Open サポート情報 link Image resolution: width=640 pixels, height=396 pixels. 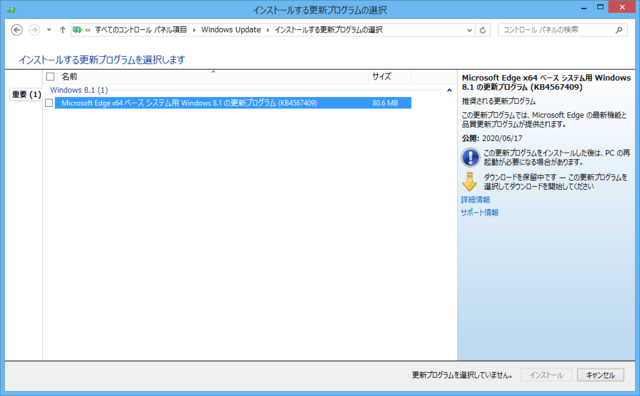[x=480, y=213]
